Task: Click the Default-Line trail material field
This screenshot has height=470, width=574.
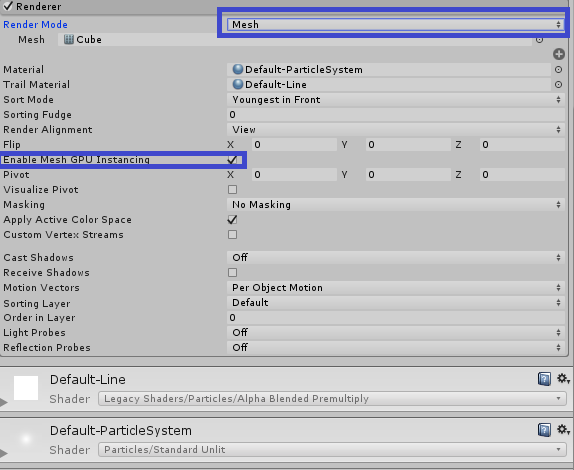Action: [389, 85]
